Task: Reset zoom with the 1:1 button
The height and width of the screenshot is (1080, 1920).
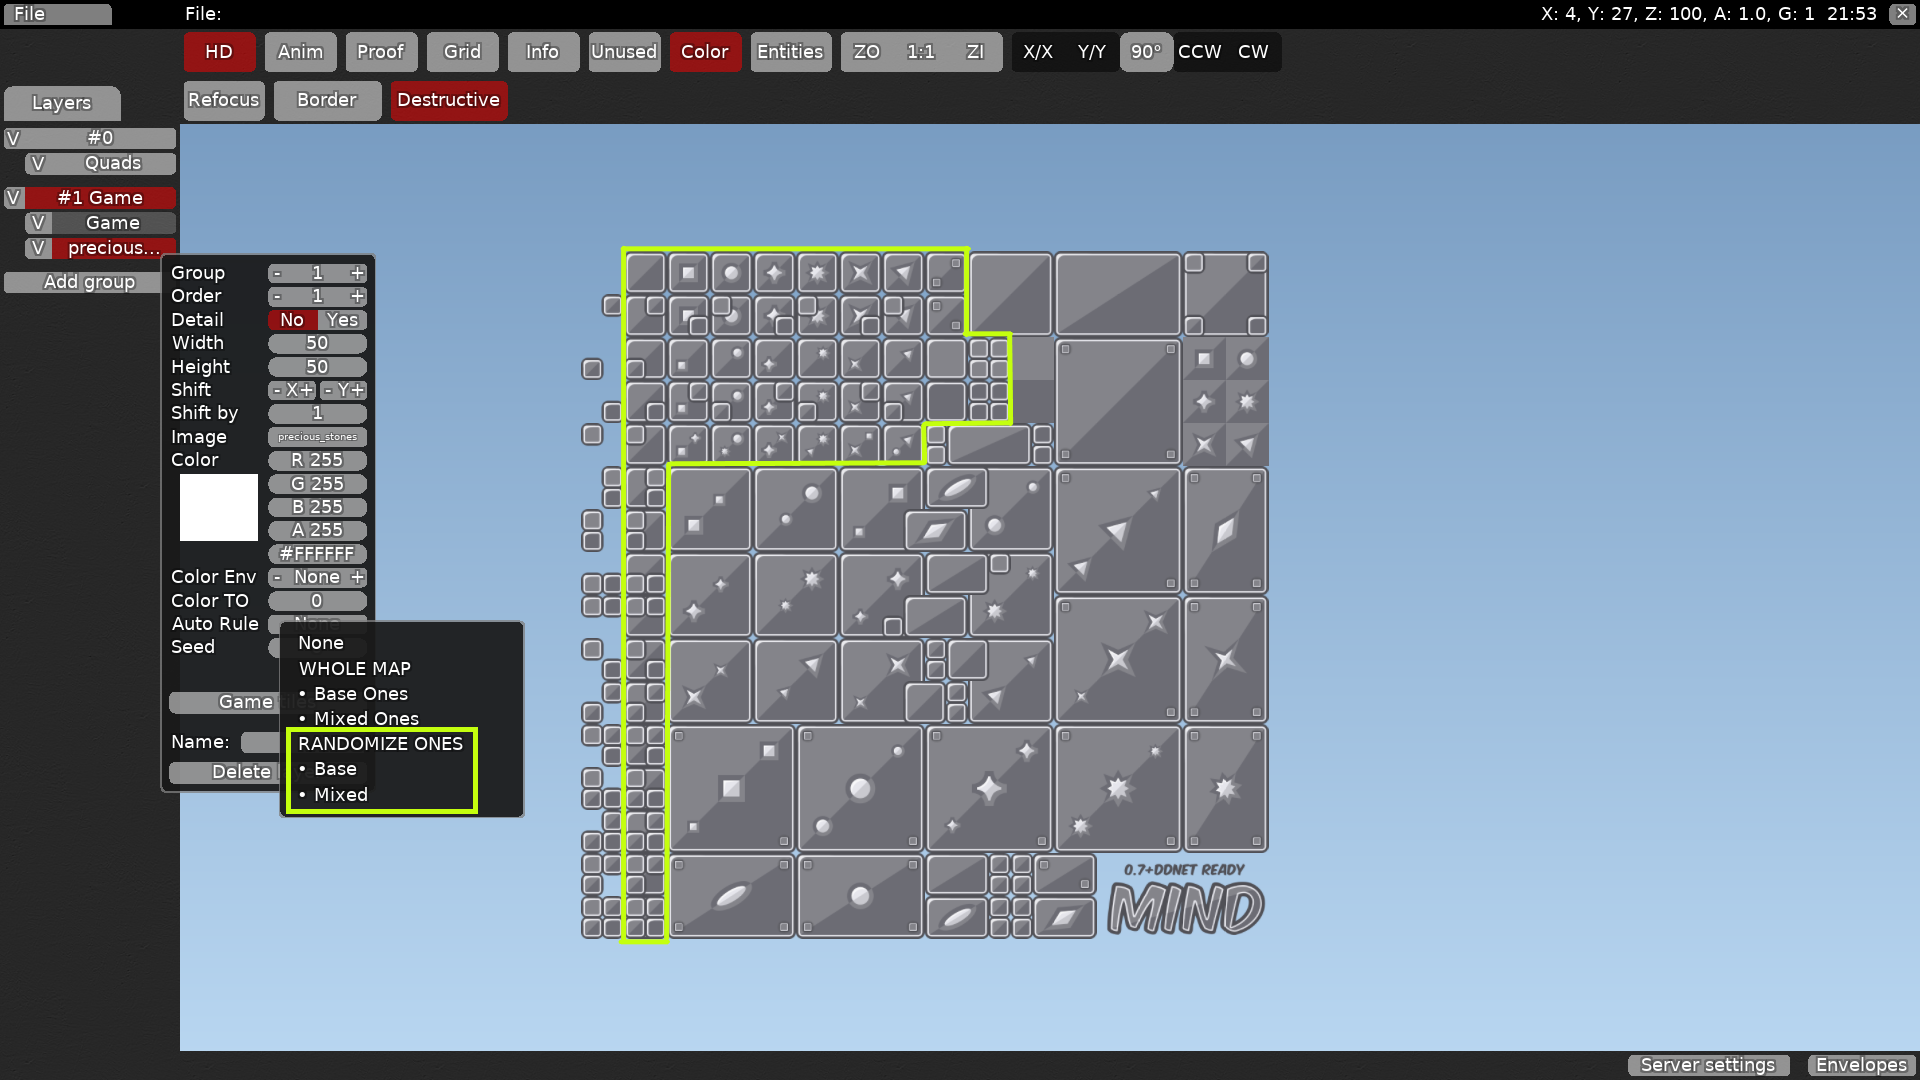Action: [920, 51]
